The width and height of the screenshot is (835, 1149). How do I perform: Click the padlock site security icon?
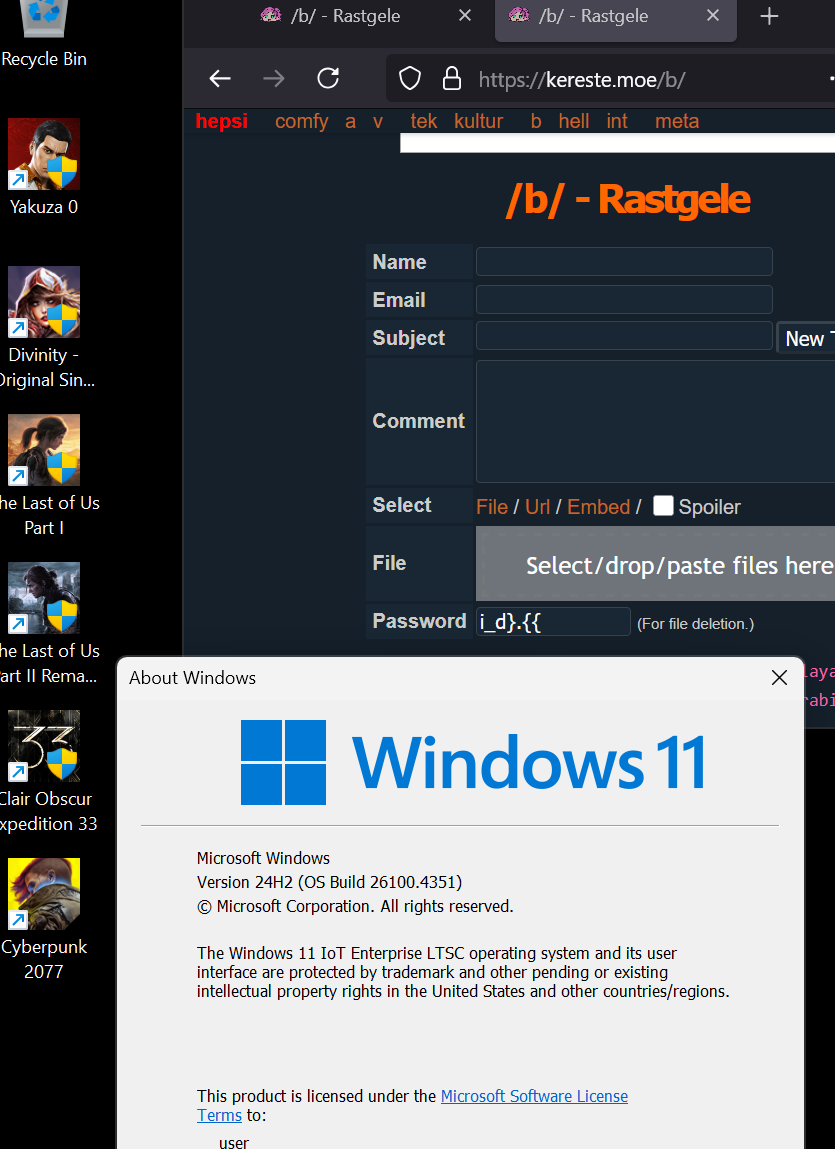452,78
